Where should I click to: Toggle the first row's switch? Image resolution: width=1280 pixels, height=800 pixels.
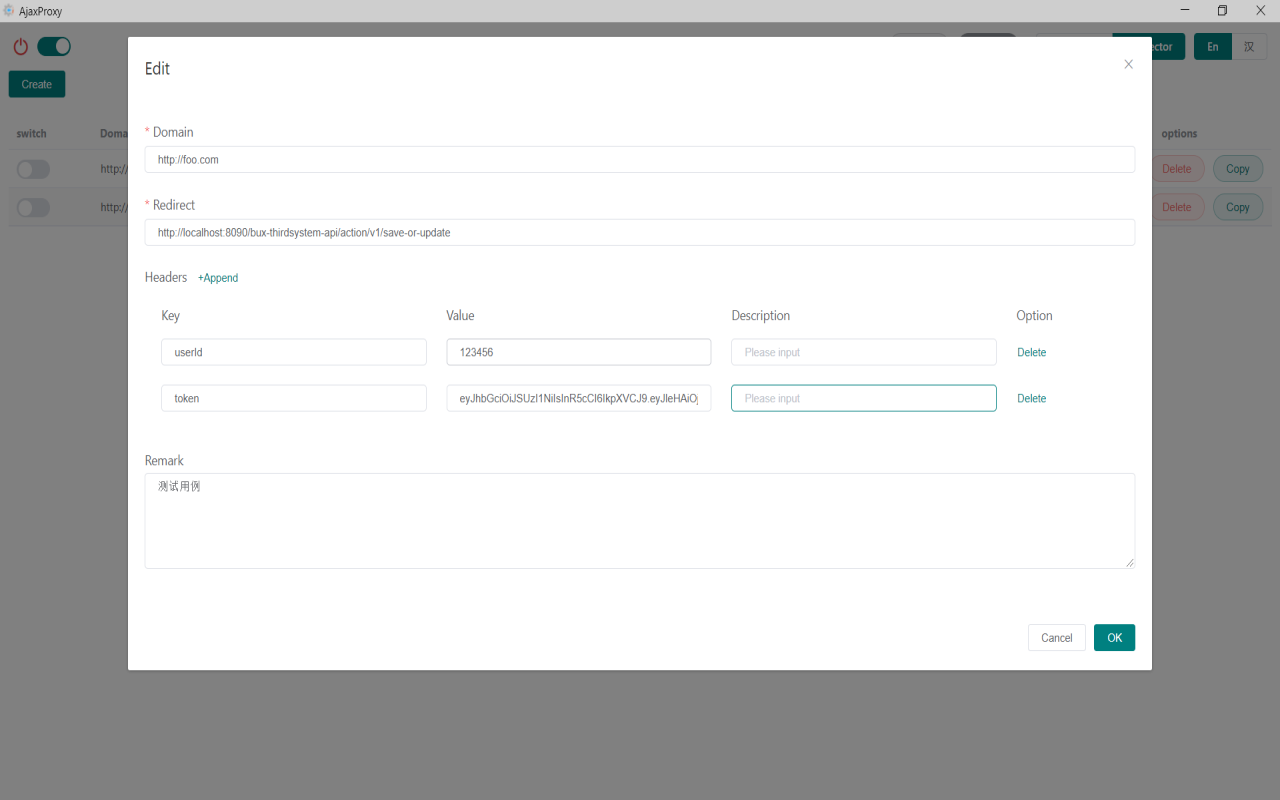coord(33,169)
